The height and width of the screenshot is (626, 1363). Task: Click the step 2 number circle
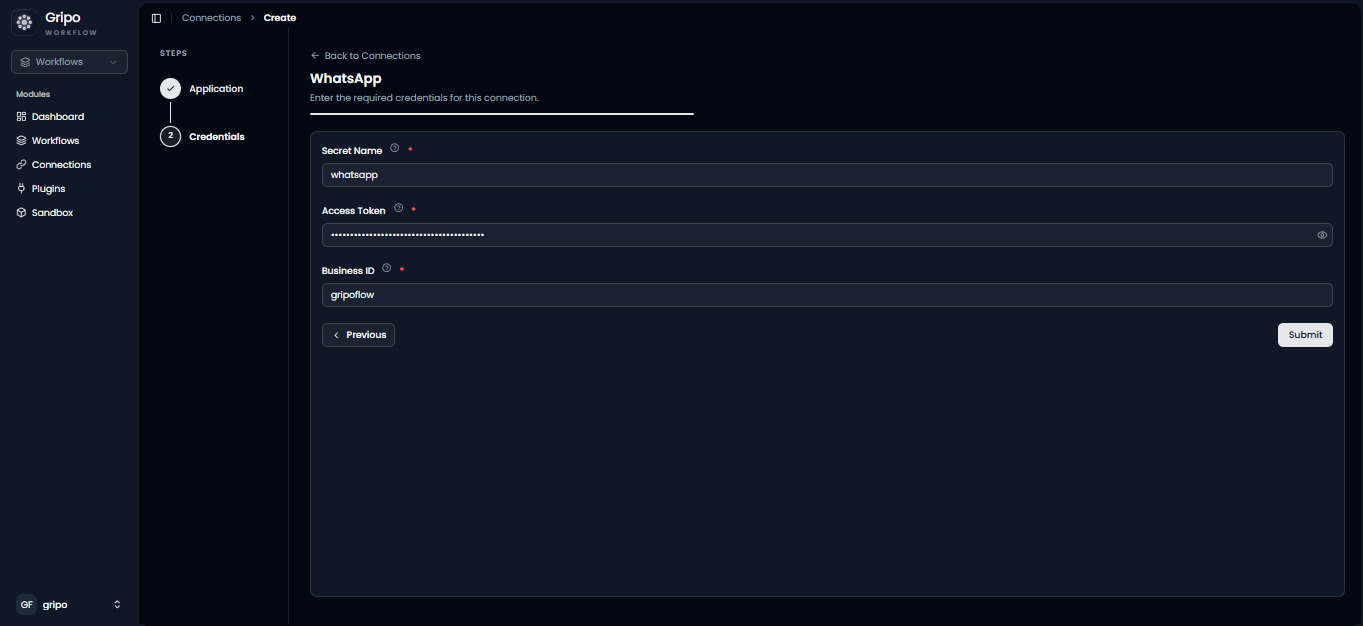(x=170, y=136)
